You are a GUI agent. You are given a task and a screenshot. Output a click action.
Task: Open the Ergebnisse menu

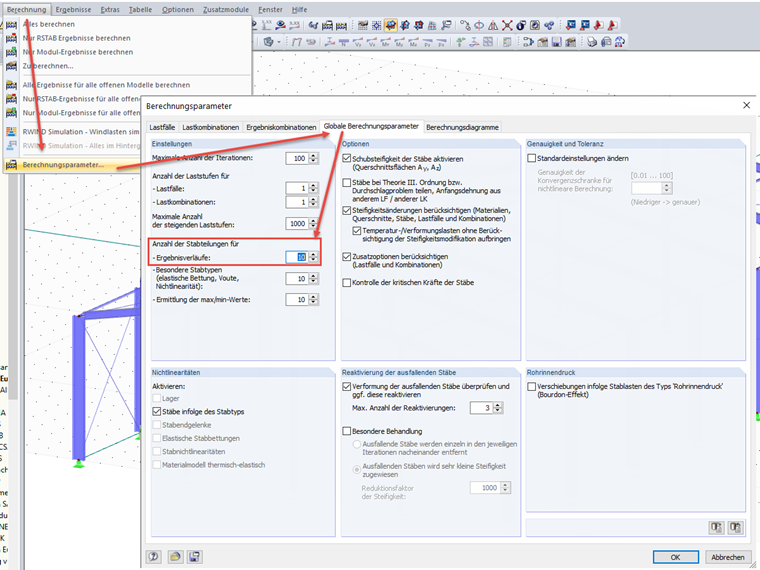coord(73,10)
